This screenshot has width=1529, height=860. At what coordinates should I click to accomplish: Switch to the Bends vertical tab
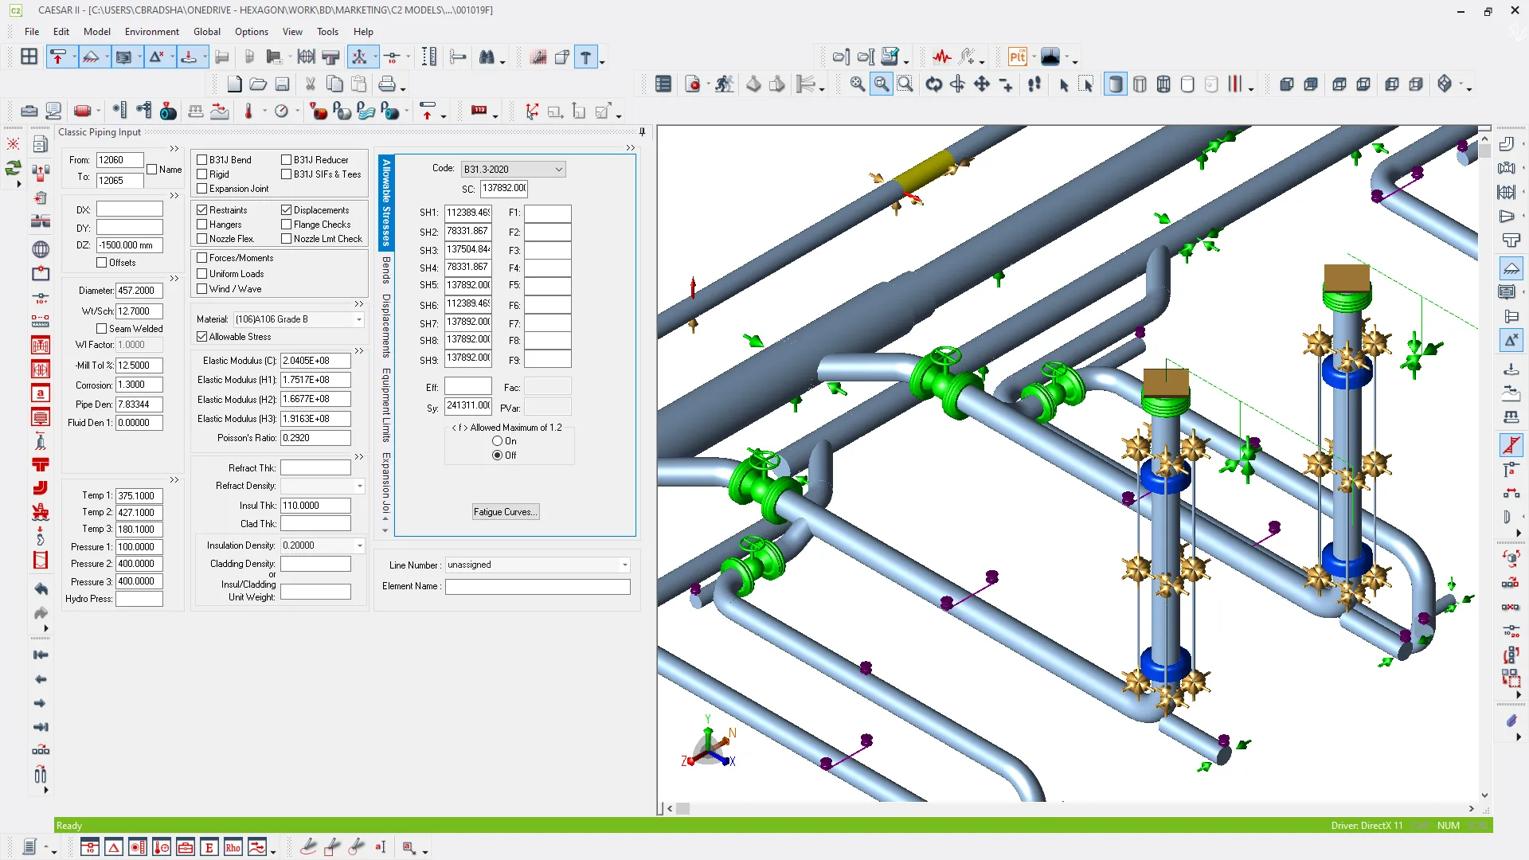[386, 270]
